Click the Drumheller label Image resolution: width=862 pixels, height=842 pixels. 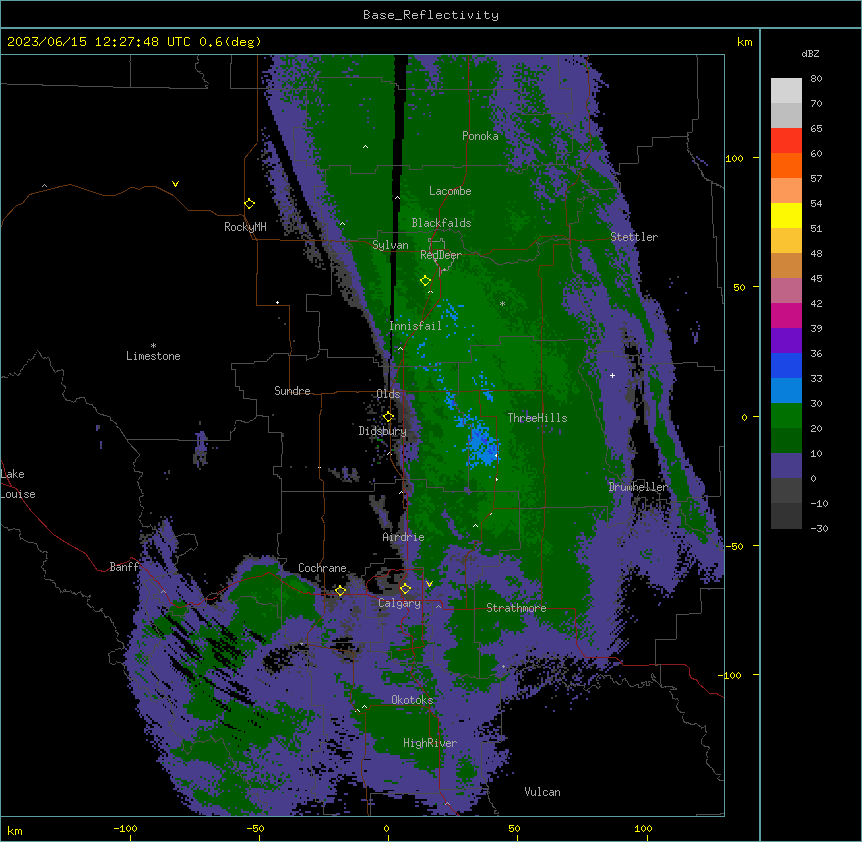click(638, 487)
